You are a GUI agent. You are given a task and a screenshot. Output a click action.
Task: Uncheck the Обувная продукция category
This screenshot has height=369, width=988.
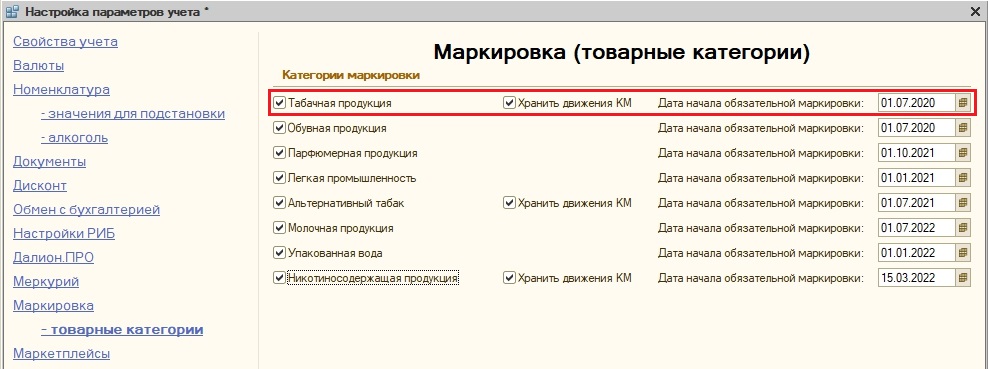tap(280, 128)
